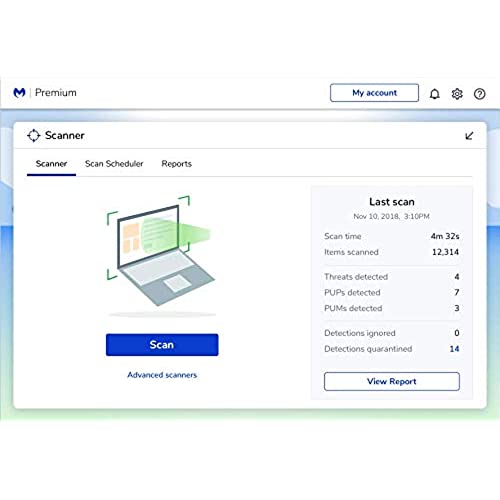Go to the Reports tab

coord(177,164)
